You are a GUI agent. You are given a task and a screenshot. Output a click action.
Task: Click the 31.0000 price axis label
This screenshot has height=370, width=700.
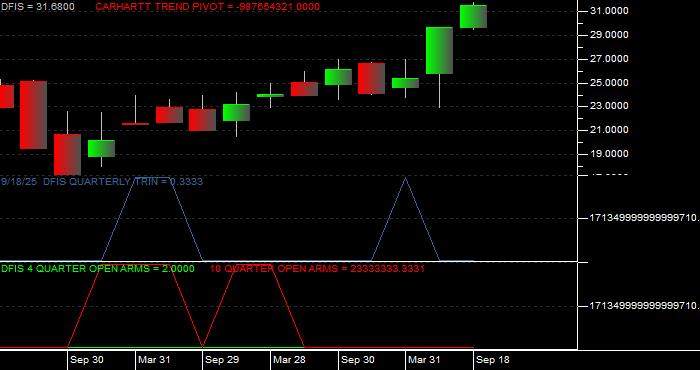609,11
